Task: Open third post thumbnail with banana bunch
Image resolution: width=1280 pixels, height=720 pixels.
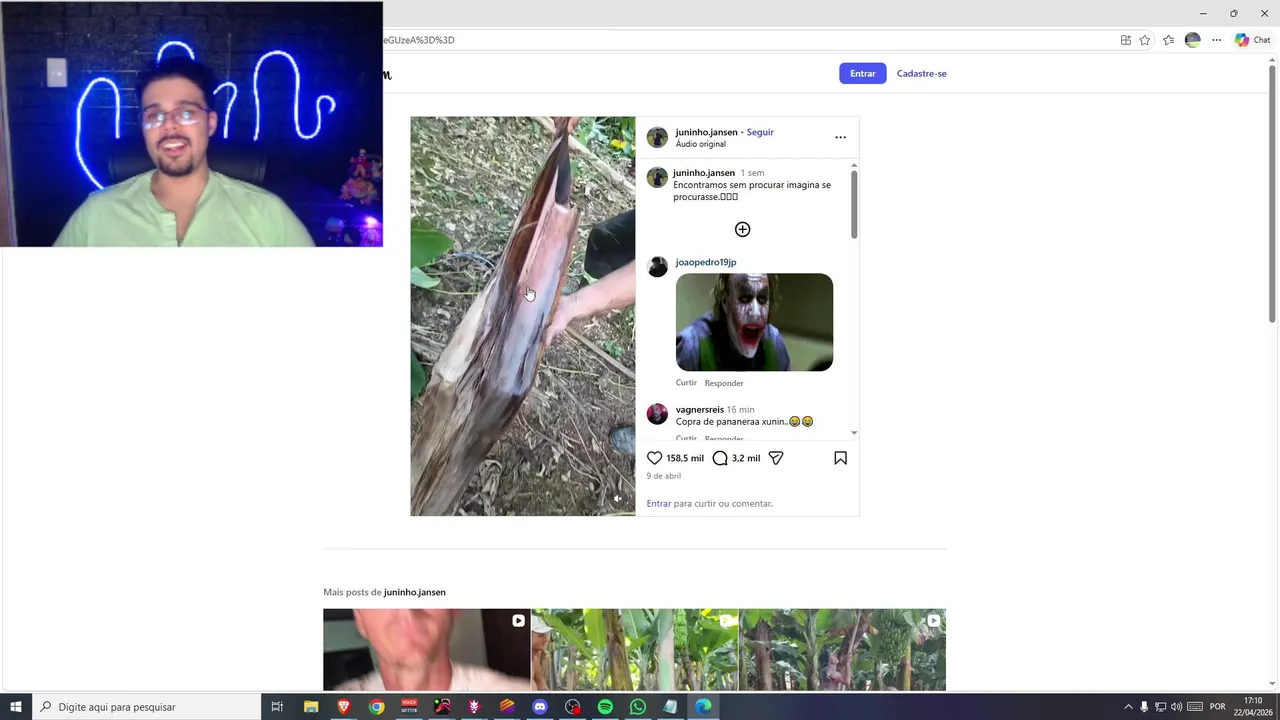Action: pos(842,649)
